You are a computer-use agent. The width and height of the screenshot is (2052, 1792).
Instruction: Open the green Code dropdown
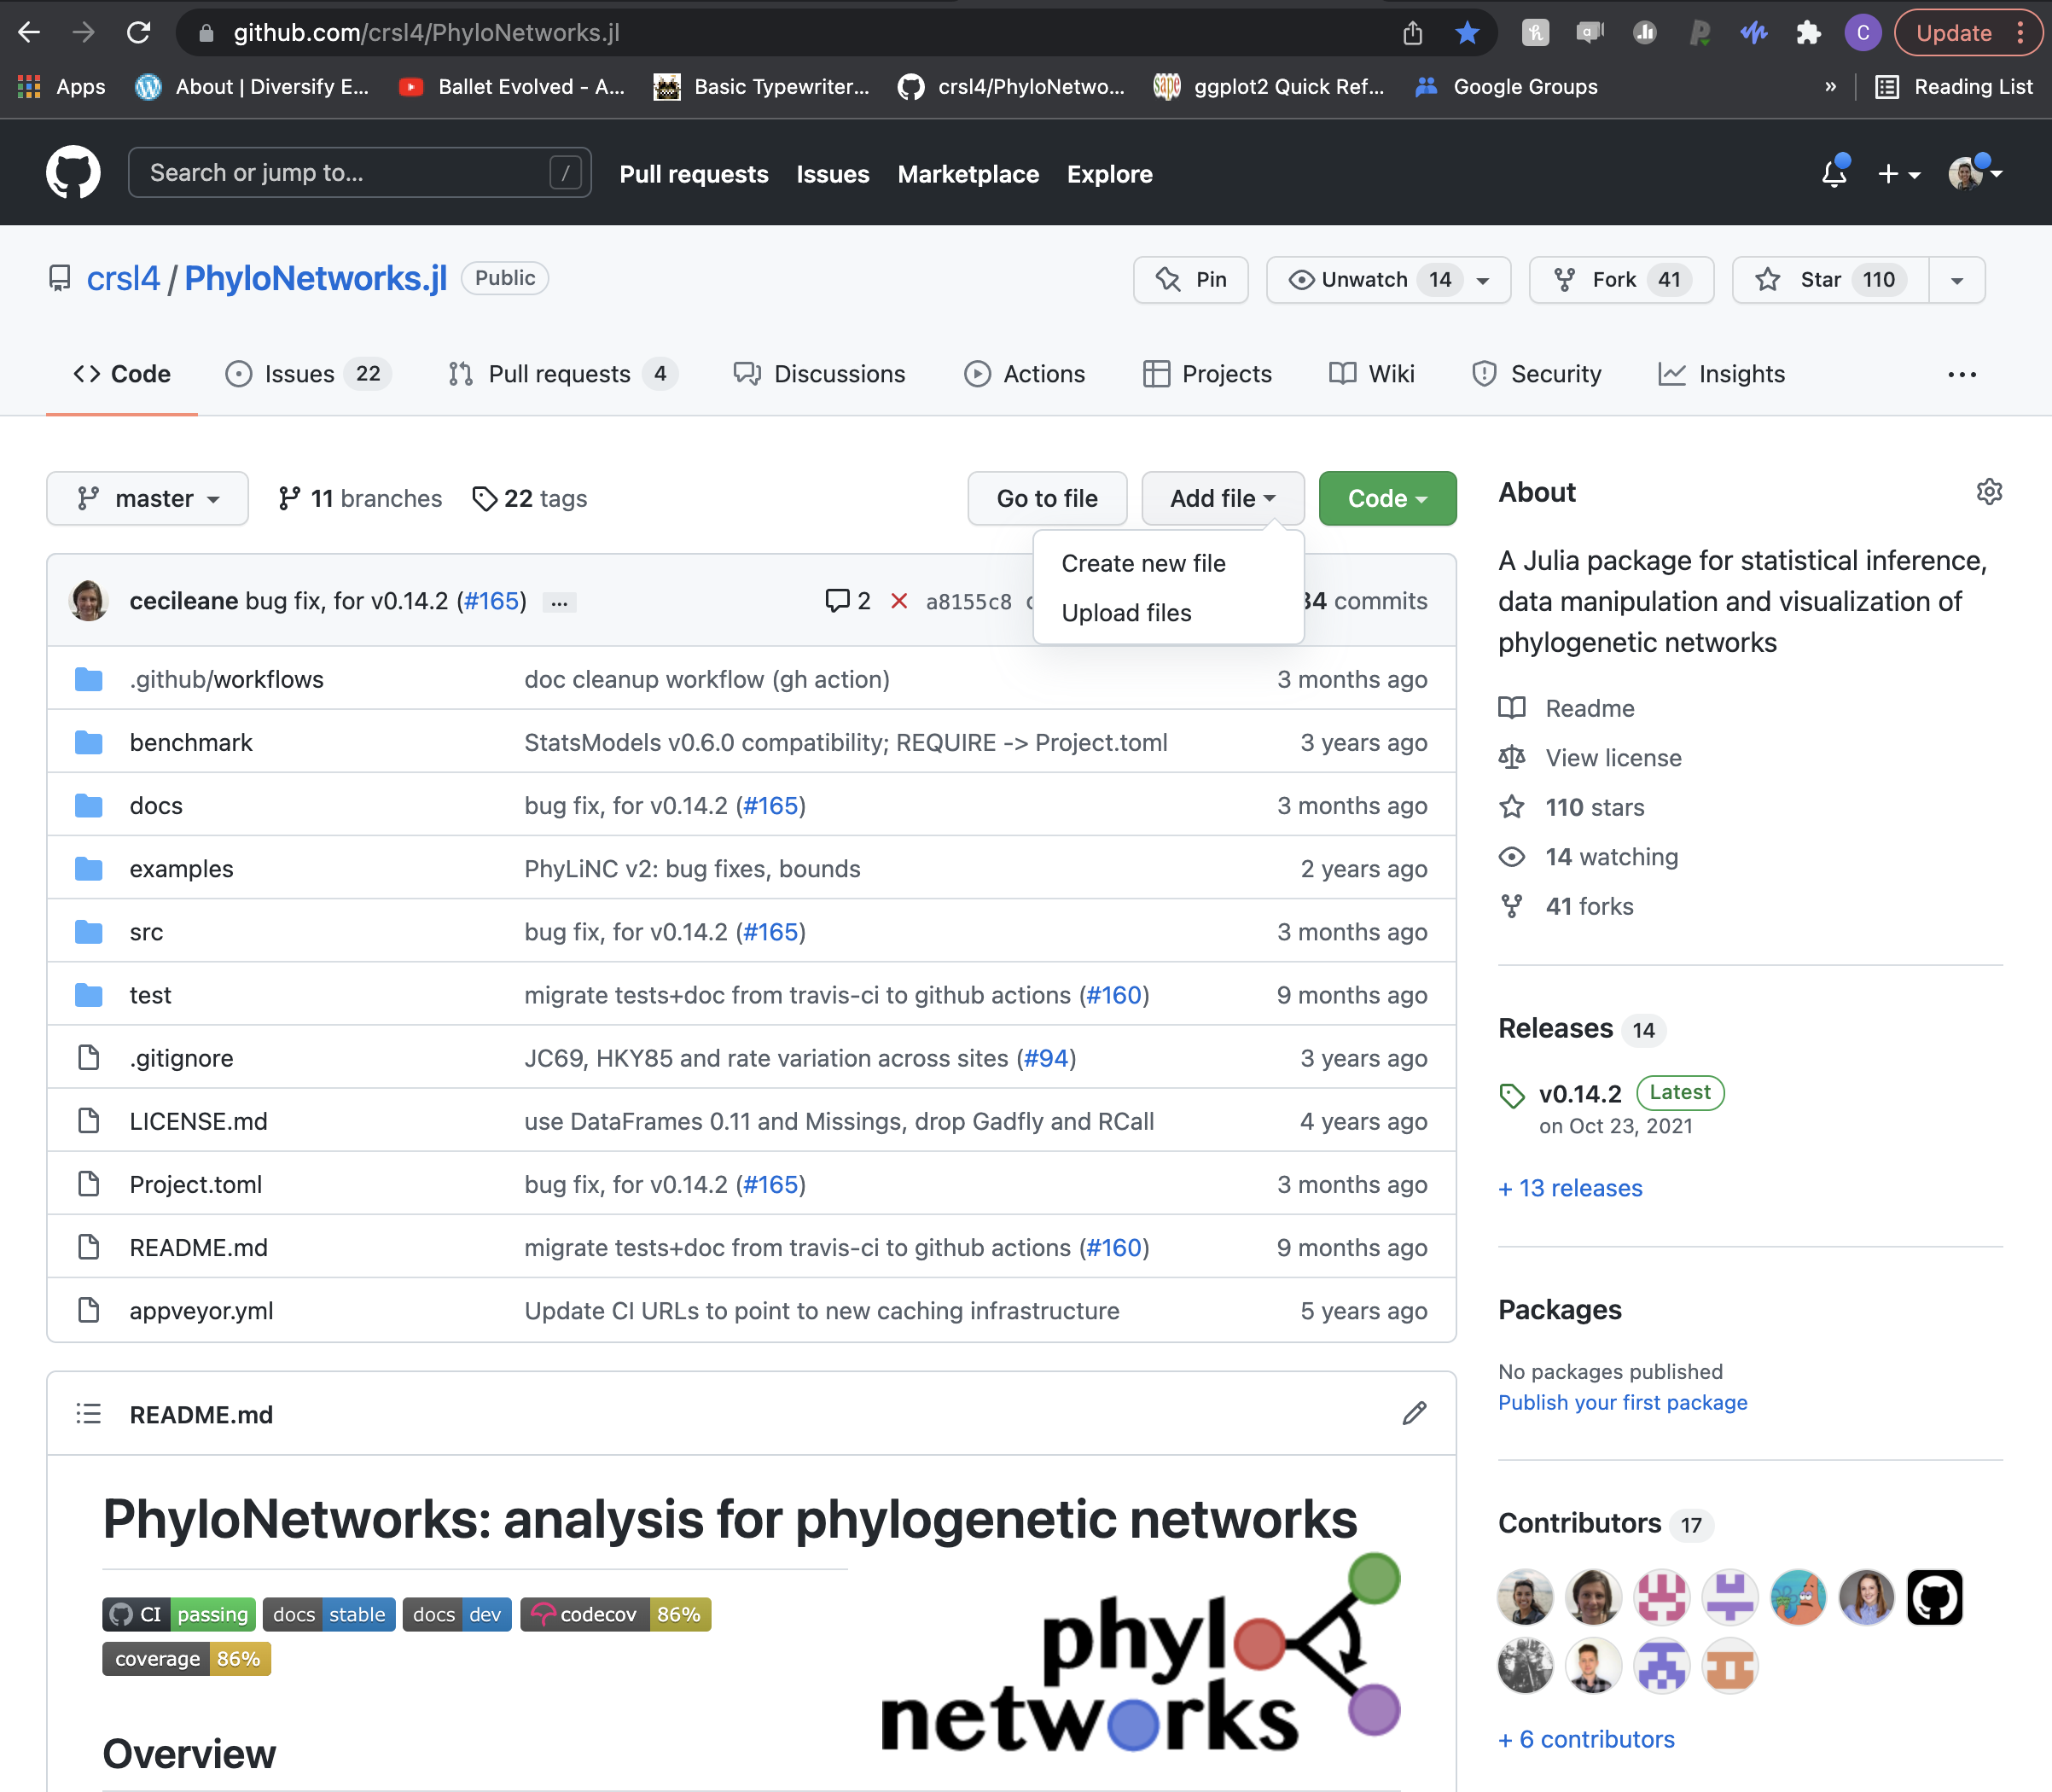coord(1387,498)
